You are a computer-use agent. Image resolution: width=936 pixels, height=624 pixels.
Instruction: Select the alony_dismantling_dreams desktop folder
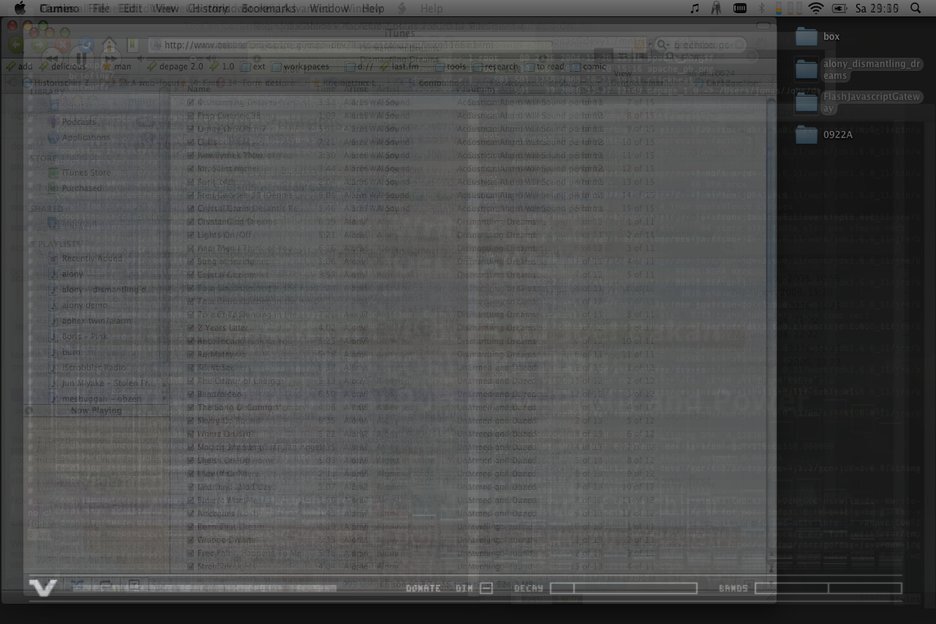[858, 69]
